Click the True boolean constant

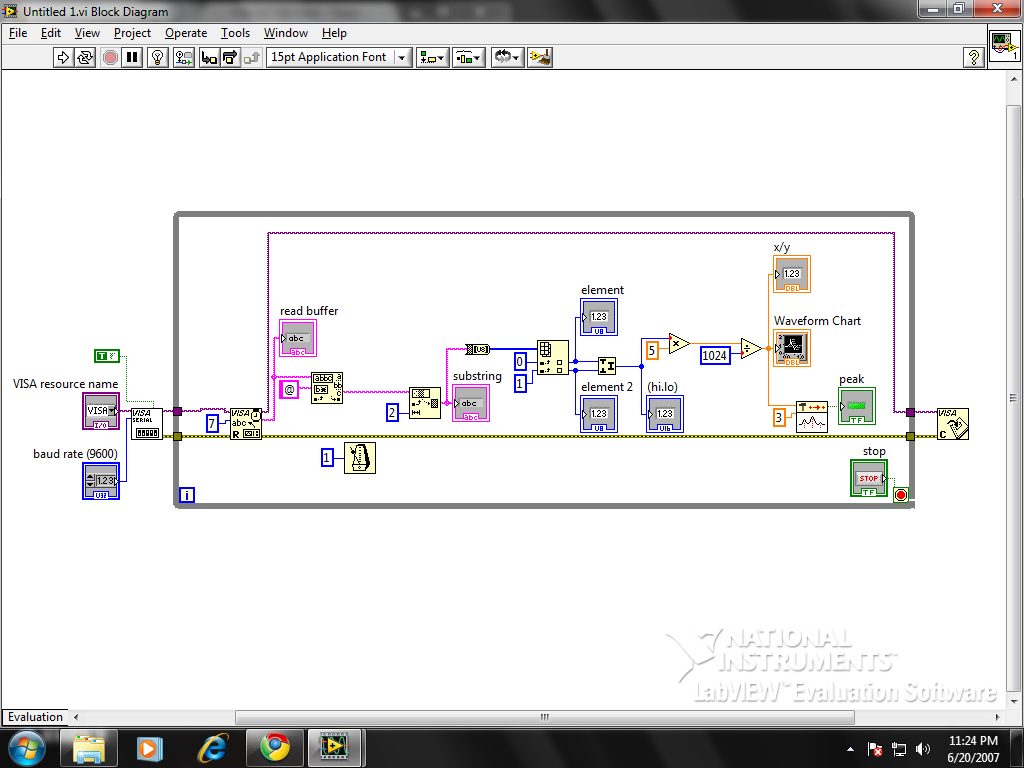click(106, 356)
